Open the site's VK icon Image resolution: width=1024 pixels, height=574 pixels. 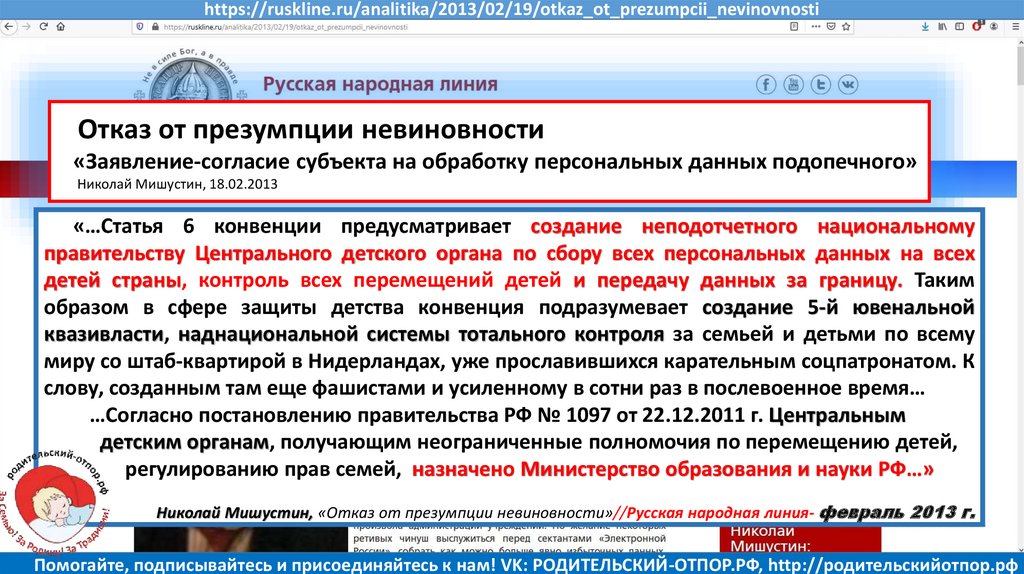click(x=848, y=84)
